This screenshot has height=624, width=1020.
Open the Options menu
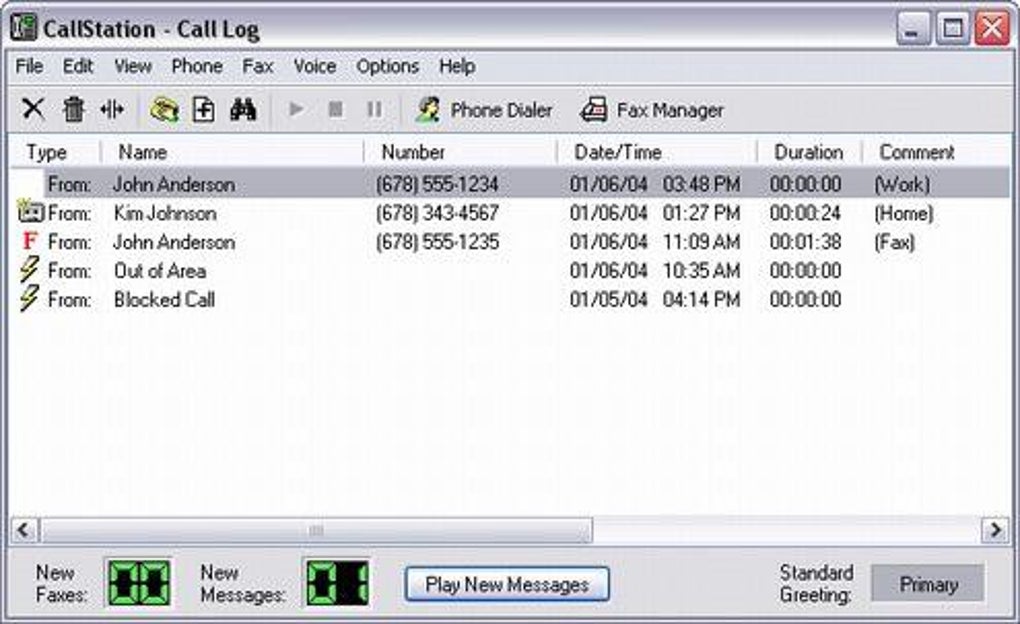tap(388, 66)
